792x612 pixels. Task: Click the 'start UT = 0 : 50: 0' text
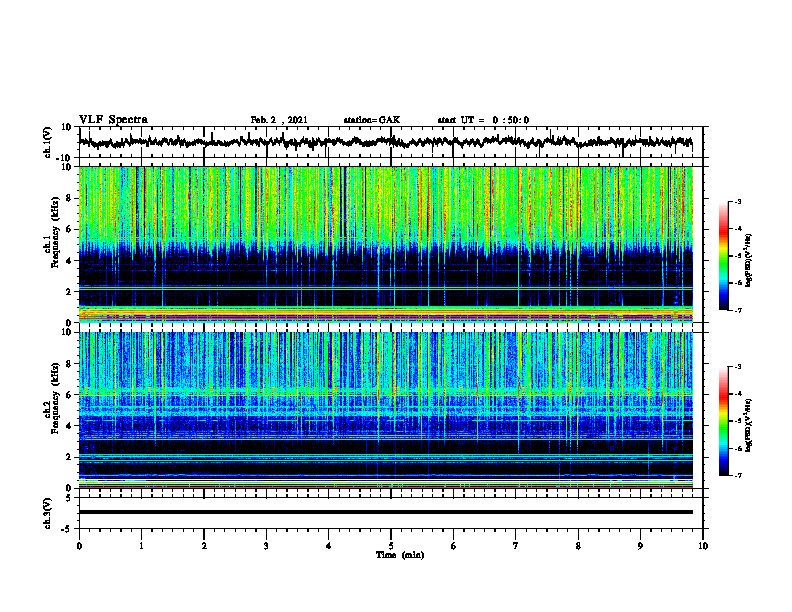pyautogui.click(x=483, y=120)
